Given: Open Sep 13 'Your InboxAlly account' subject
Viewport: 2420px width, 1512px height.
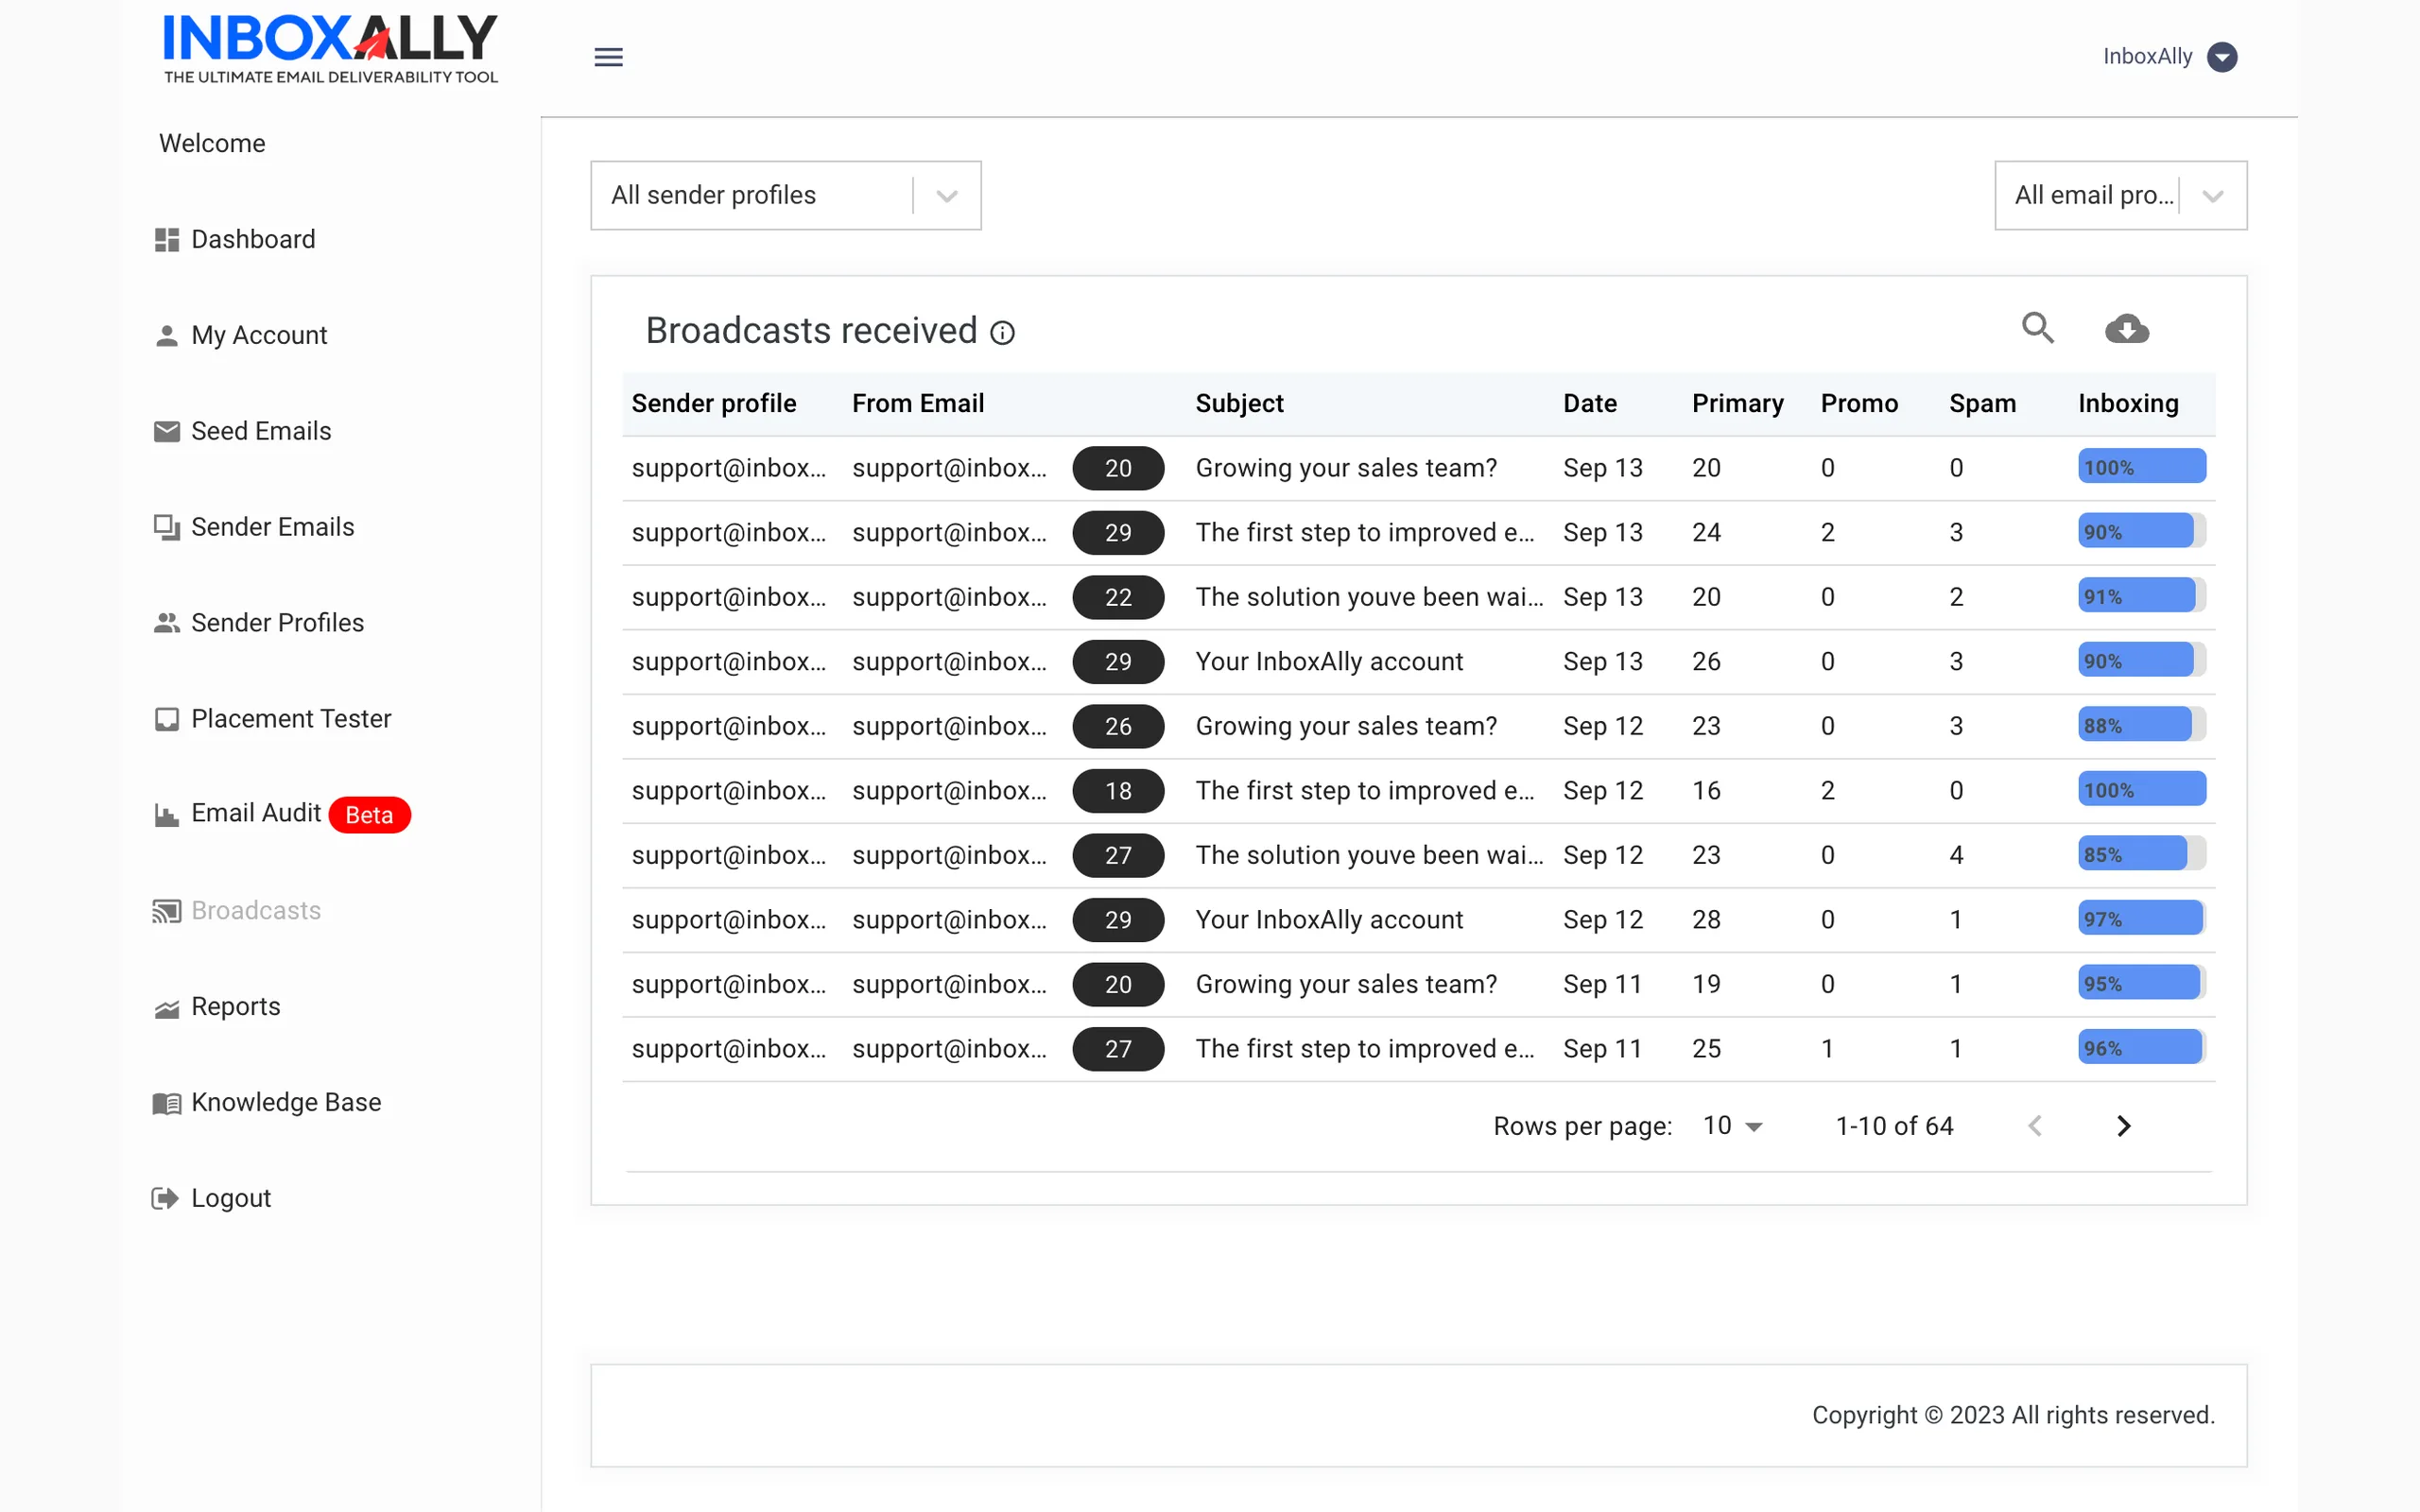Looking at the screenshot, I should coord(1329,662).
